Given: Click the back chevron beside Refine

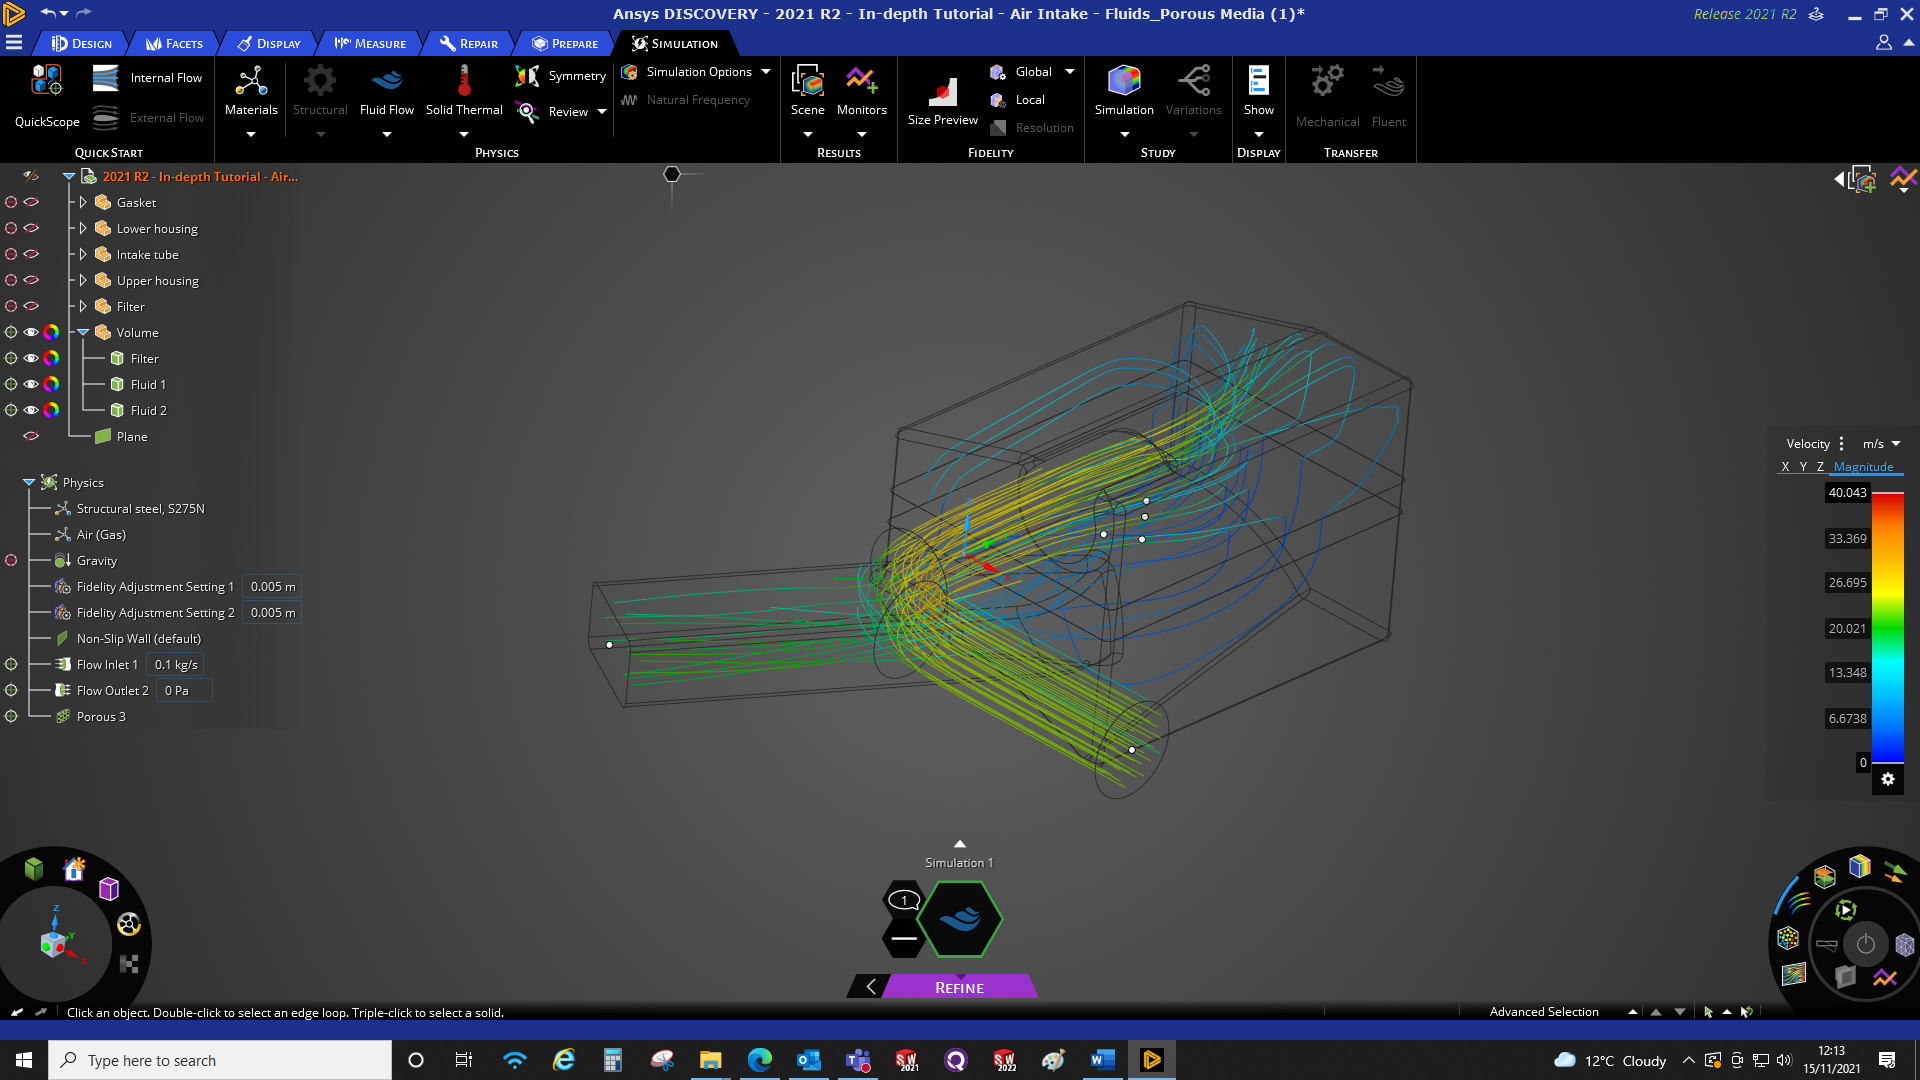Looking at the screenshot, I should pos(871,987).
